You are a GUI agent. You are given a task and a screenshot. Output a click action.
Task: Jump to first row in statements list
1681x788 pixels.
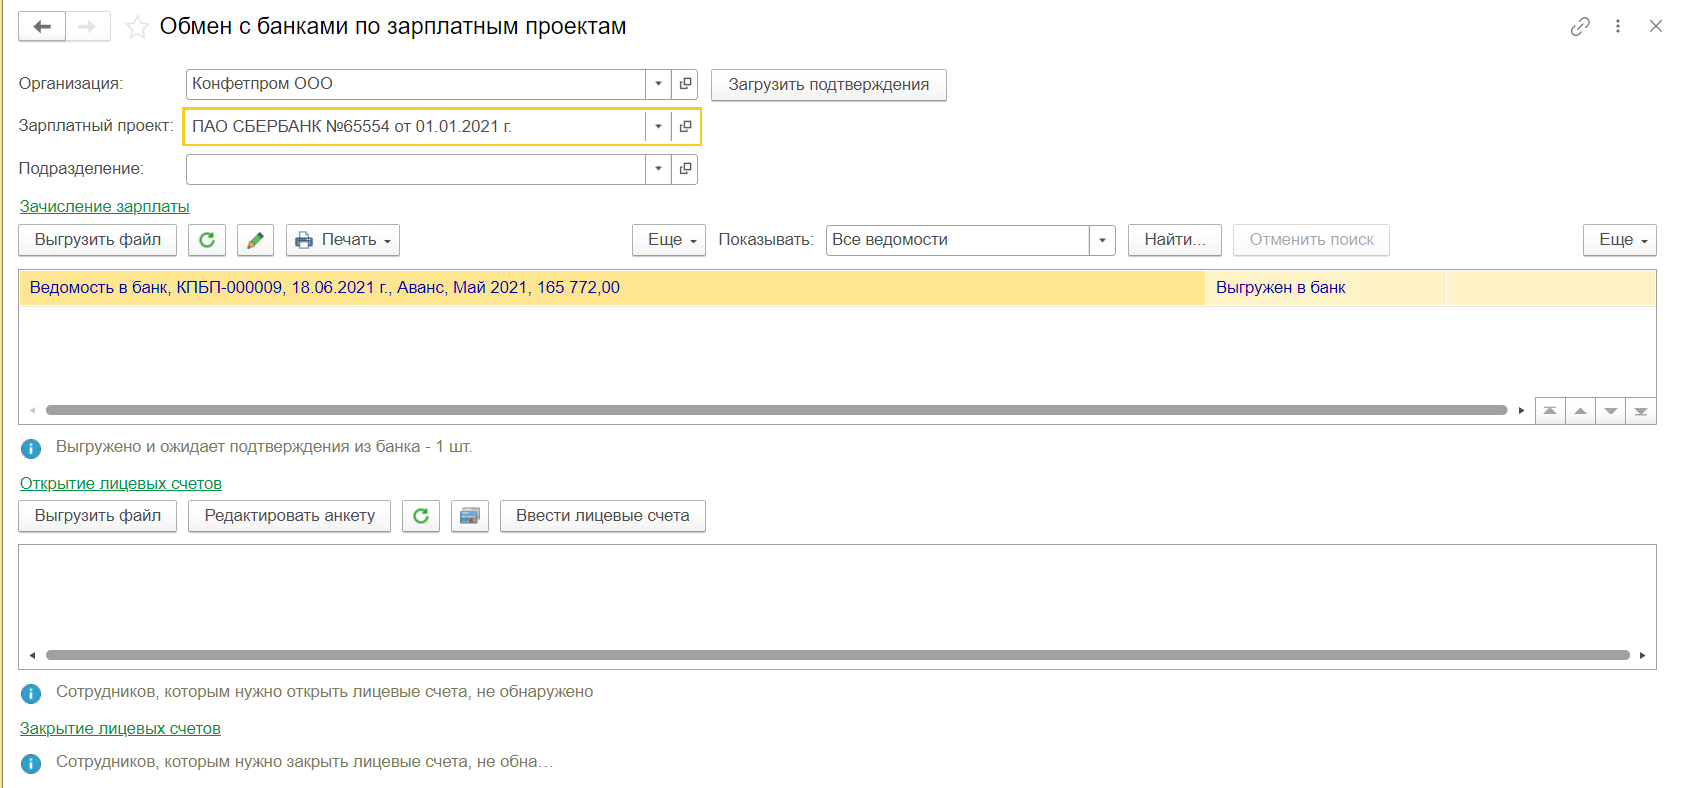coord(1549,411)
